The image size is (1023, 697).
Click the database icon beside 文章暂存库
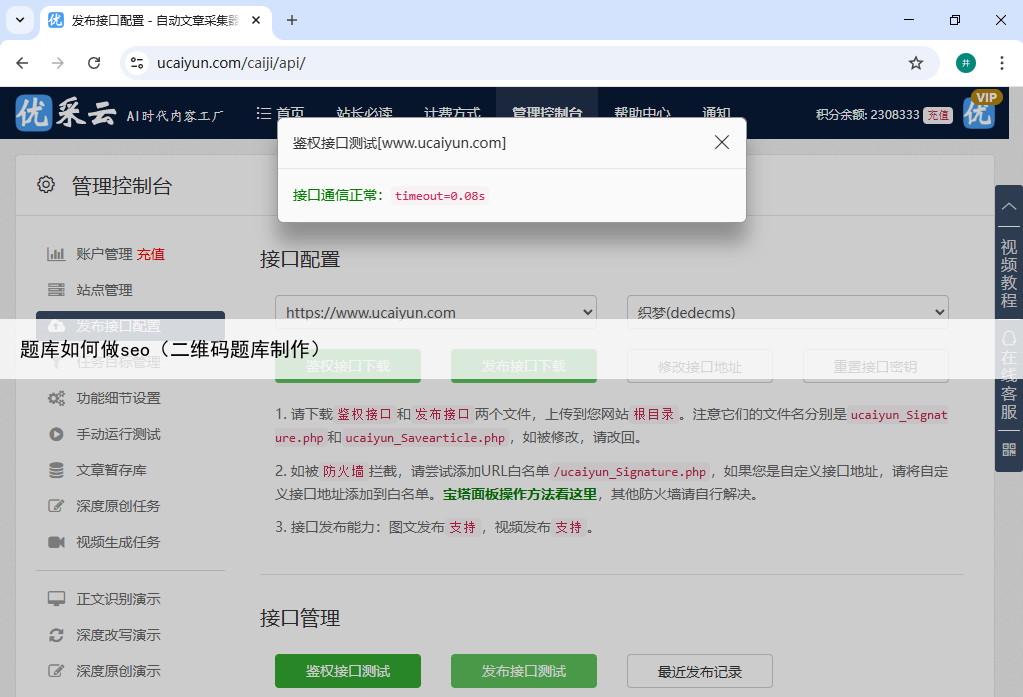(x=56, y=470)
